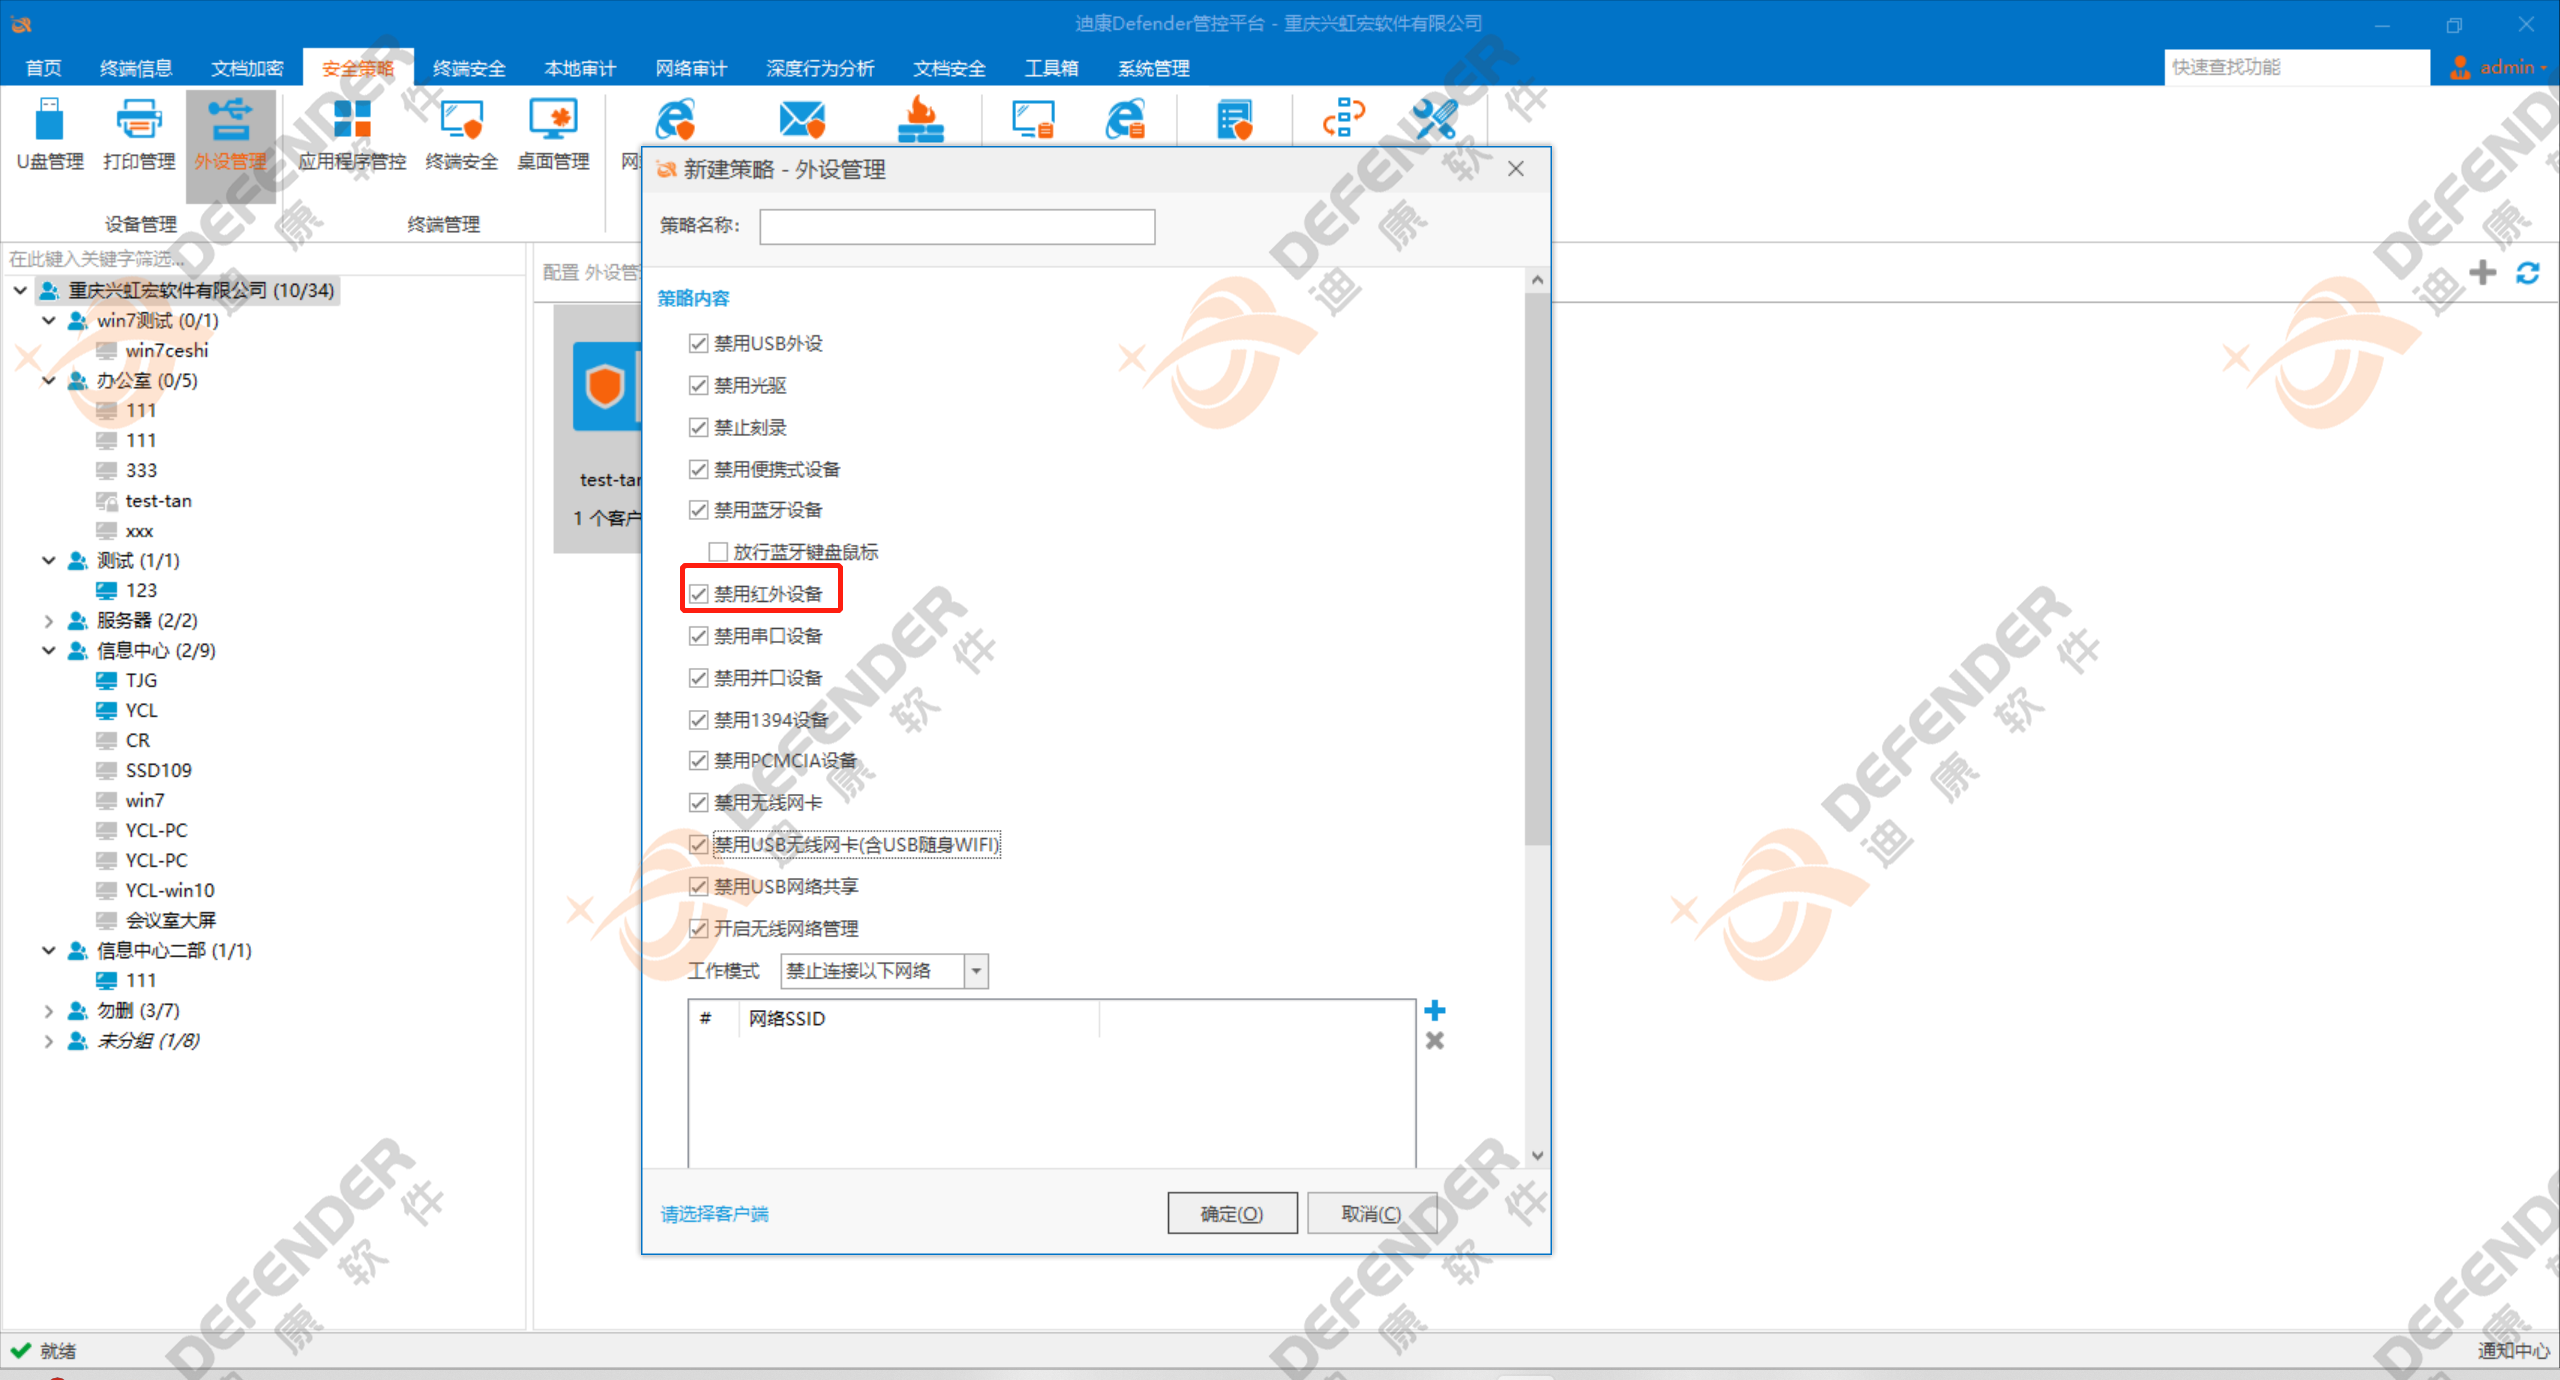The image size is (2560, 1380).
Task: Click the envelope-with-shield mail icon
Action: [802, 120]
